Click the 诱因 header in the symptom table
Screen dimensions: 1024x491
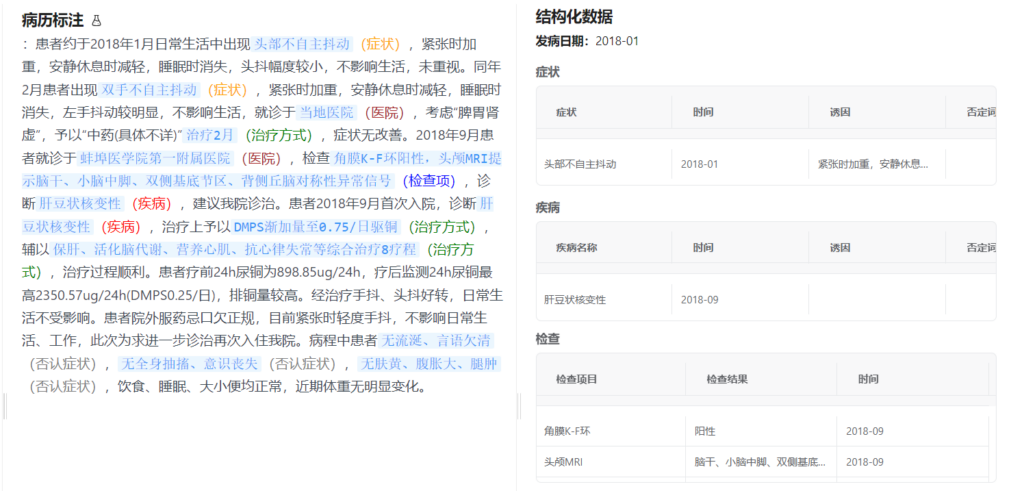(838, 111)
